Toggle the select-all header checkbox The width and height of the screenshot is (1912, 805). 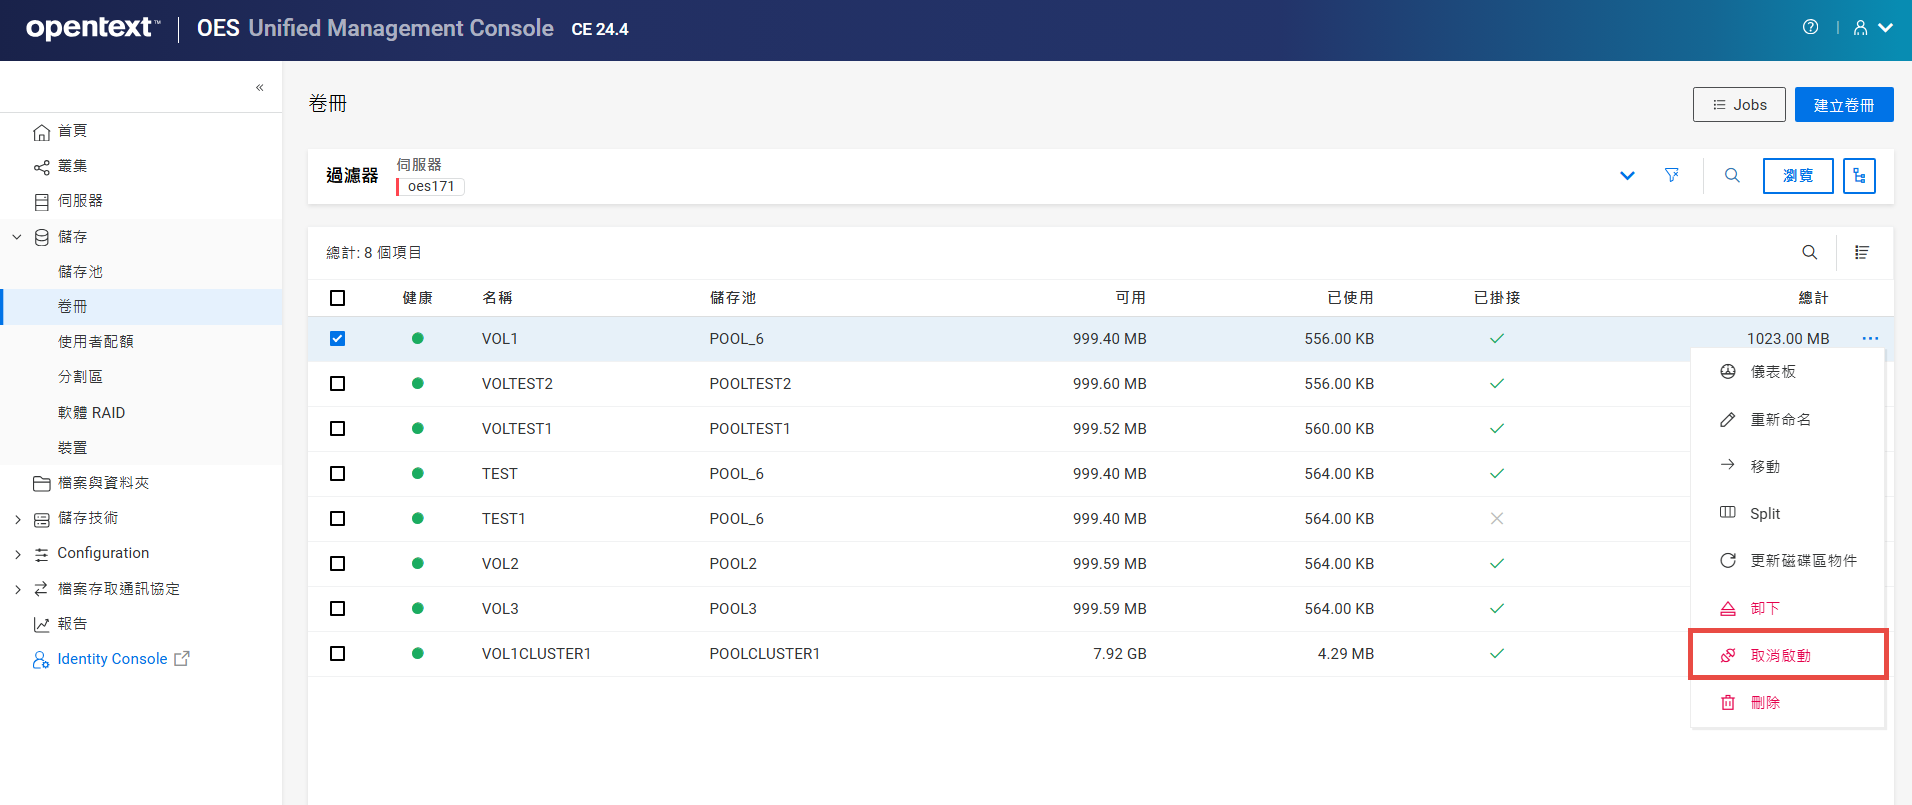337,298
